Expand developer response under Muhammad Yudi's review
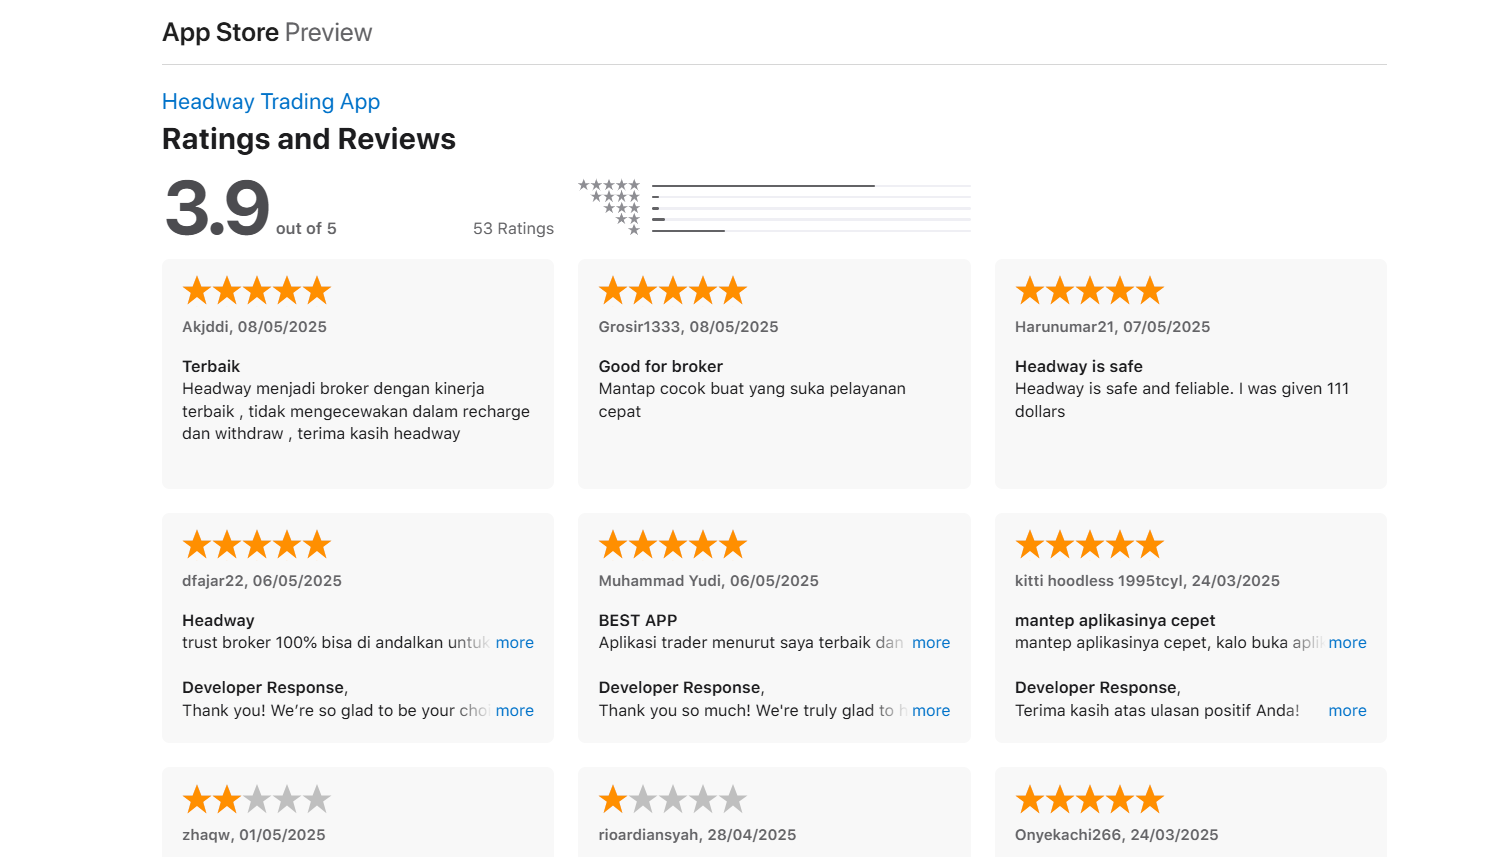Screen dimensions: 1504x857 (x=930, y=711)
